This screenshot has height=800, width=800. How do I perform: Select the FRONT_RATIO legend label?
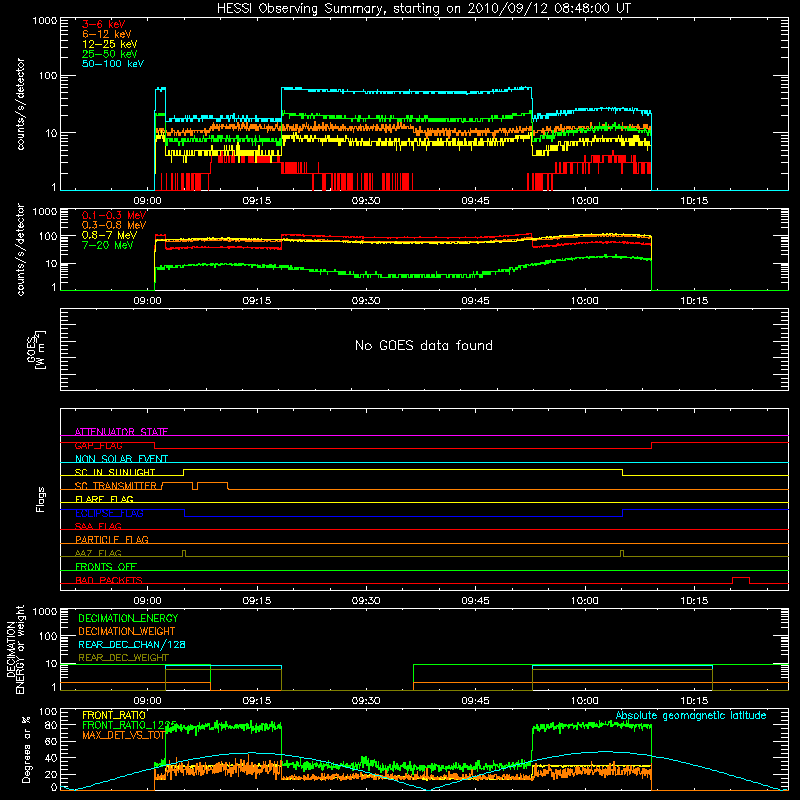114,715
